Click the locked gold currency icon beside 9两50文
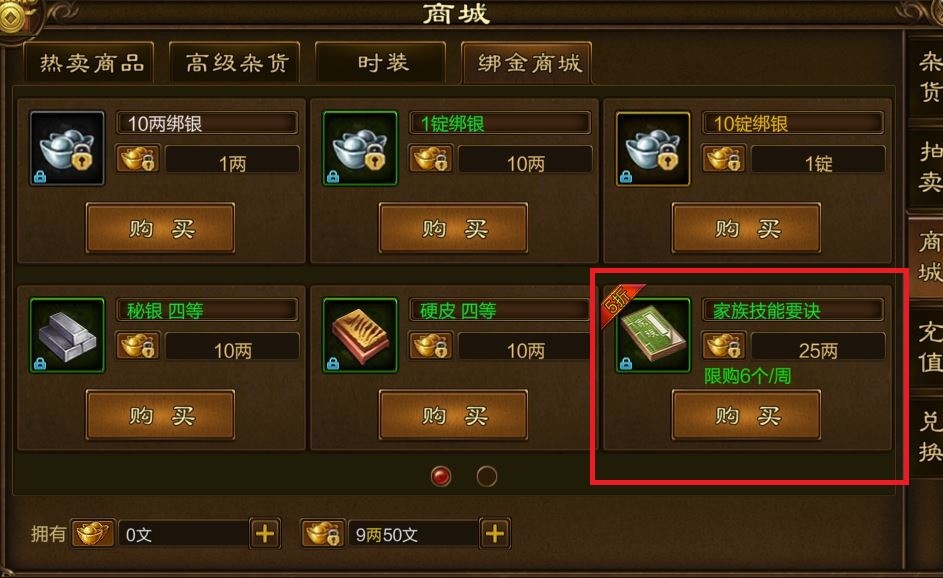 (x=323, y=533)
